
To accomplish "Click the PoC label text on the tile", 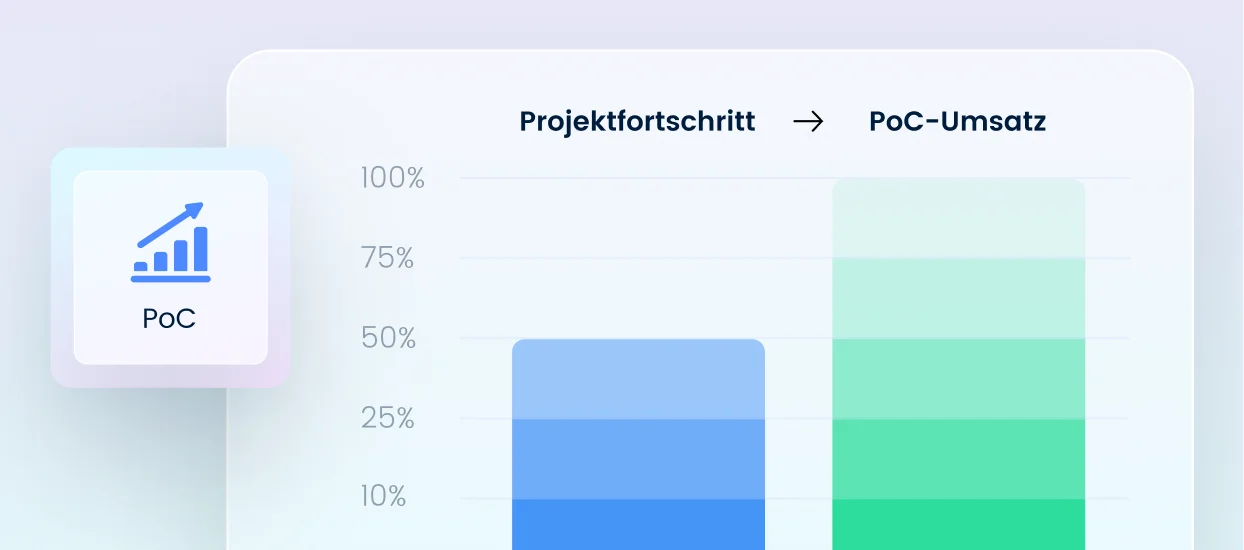I will click(x=169, y=319).
